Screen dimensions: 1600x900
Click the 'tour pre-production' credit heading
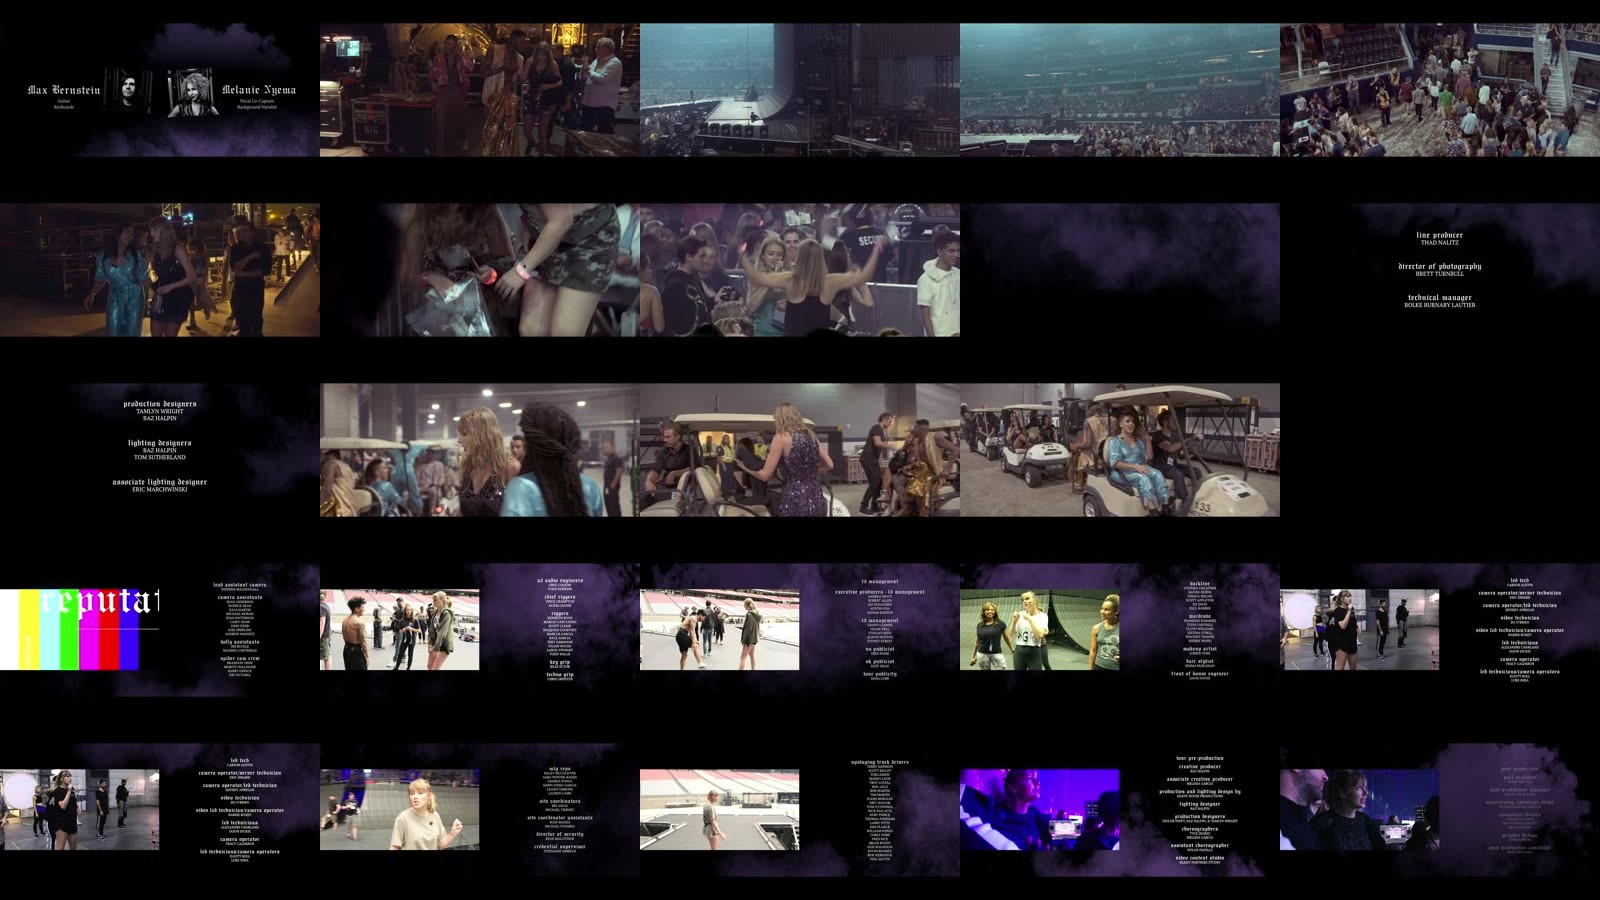1200,758
